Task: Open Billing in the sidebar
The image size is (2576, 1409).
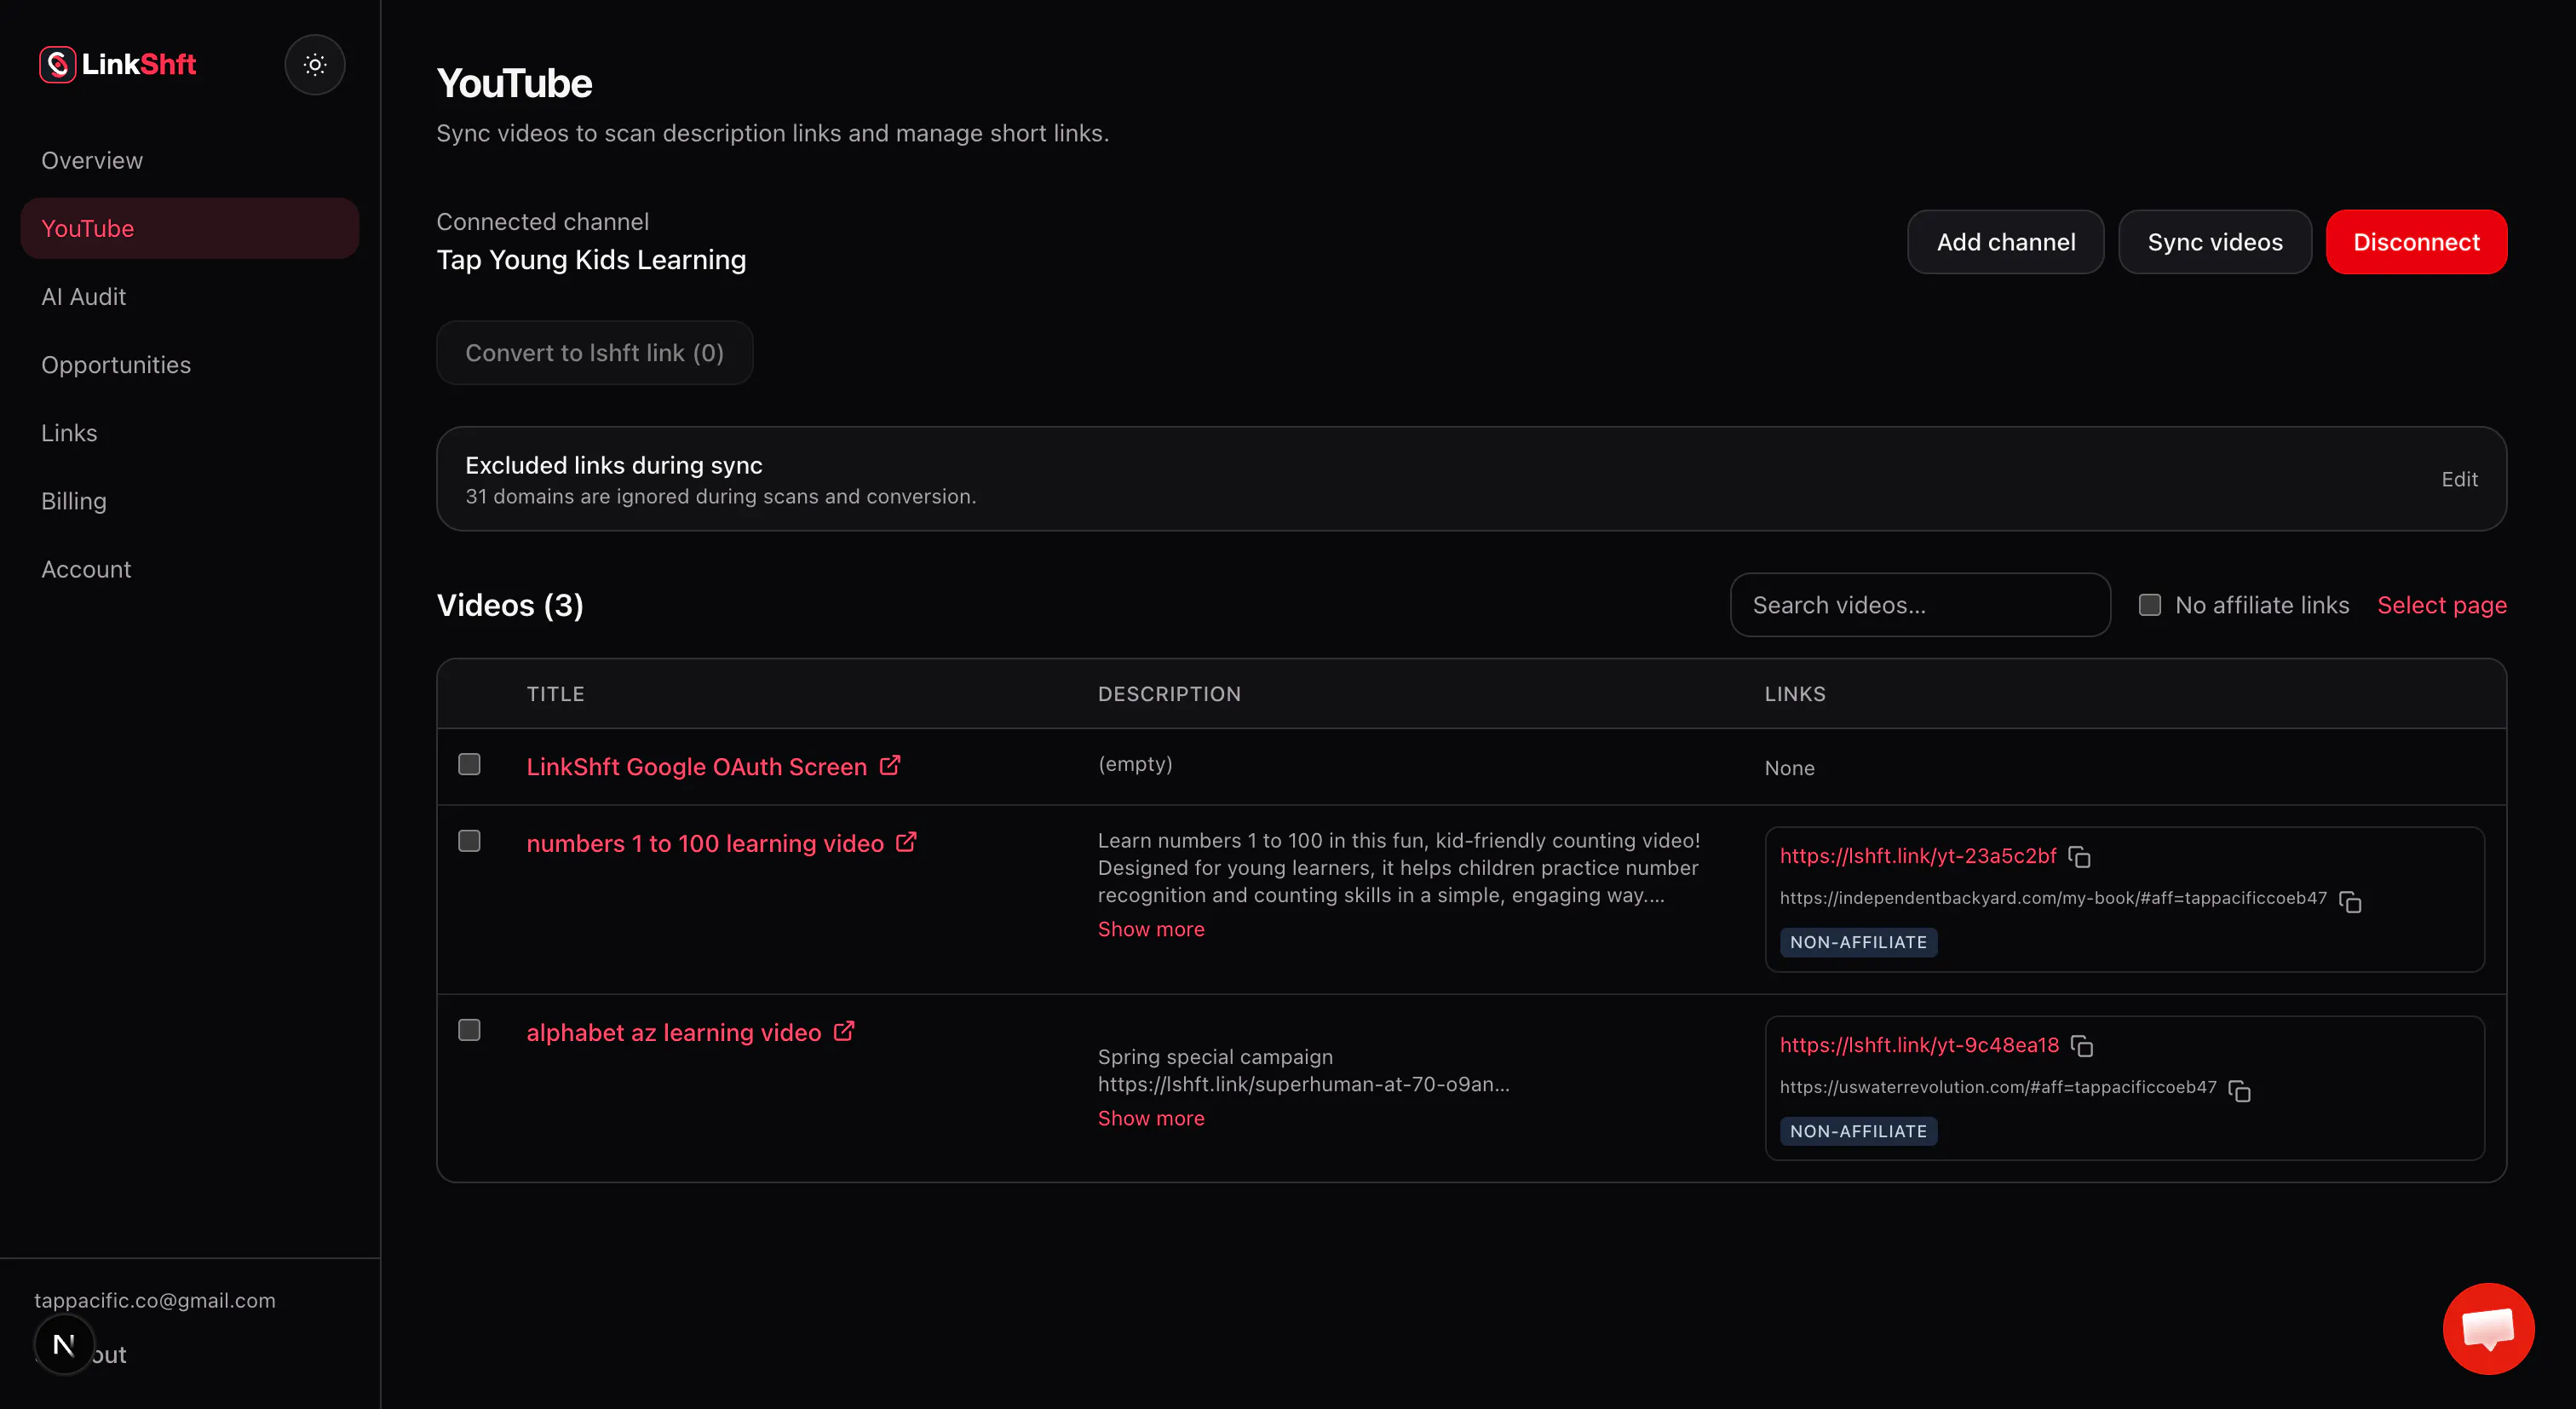Action: 190,500
